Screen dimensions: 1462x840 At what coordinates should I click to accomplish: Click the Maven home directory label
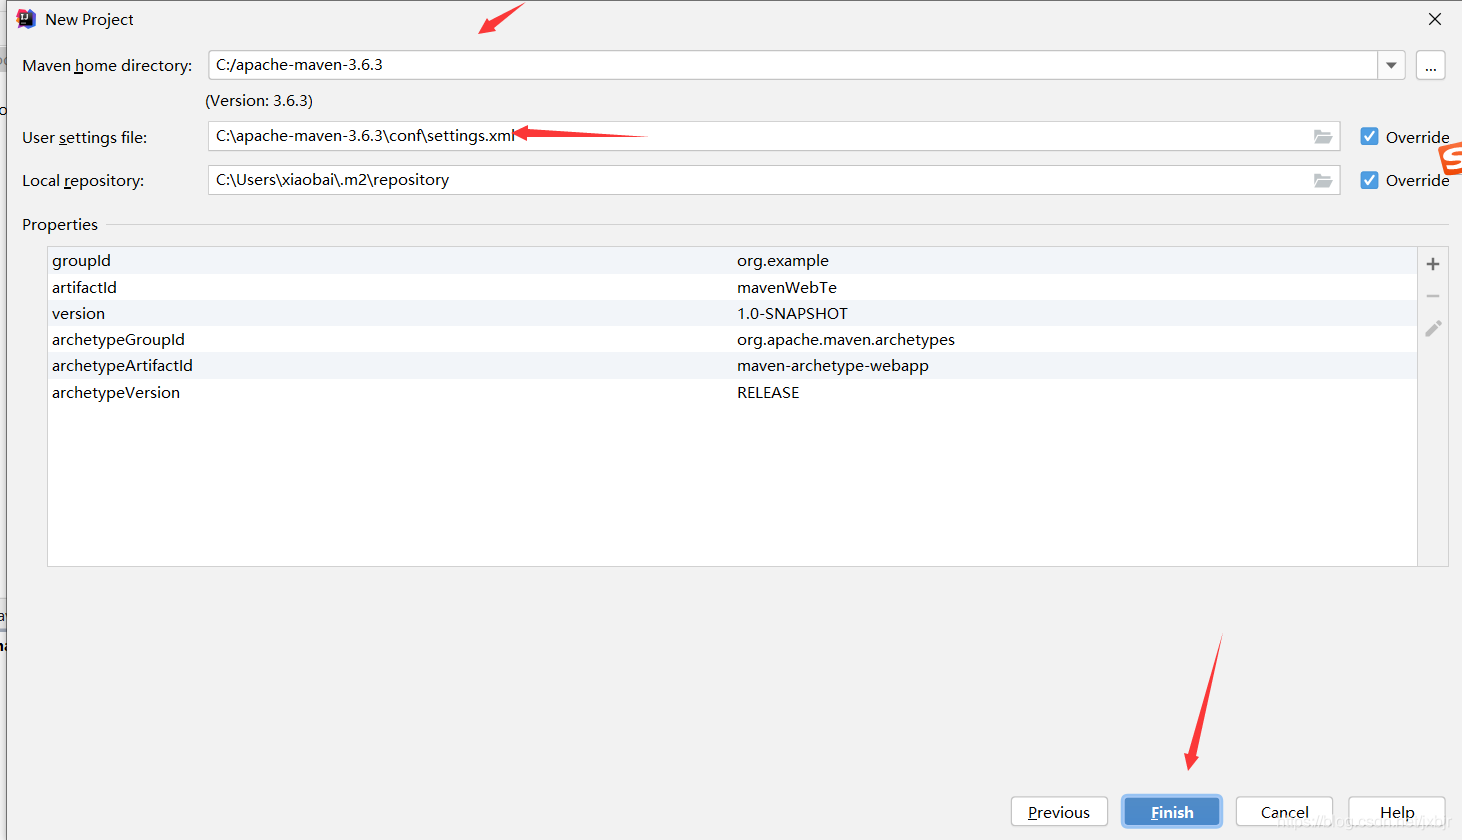[x=107, y=66]
